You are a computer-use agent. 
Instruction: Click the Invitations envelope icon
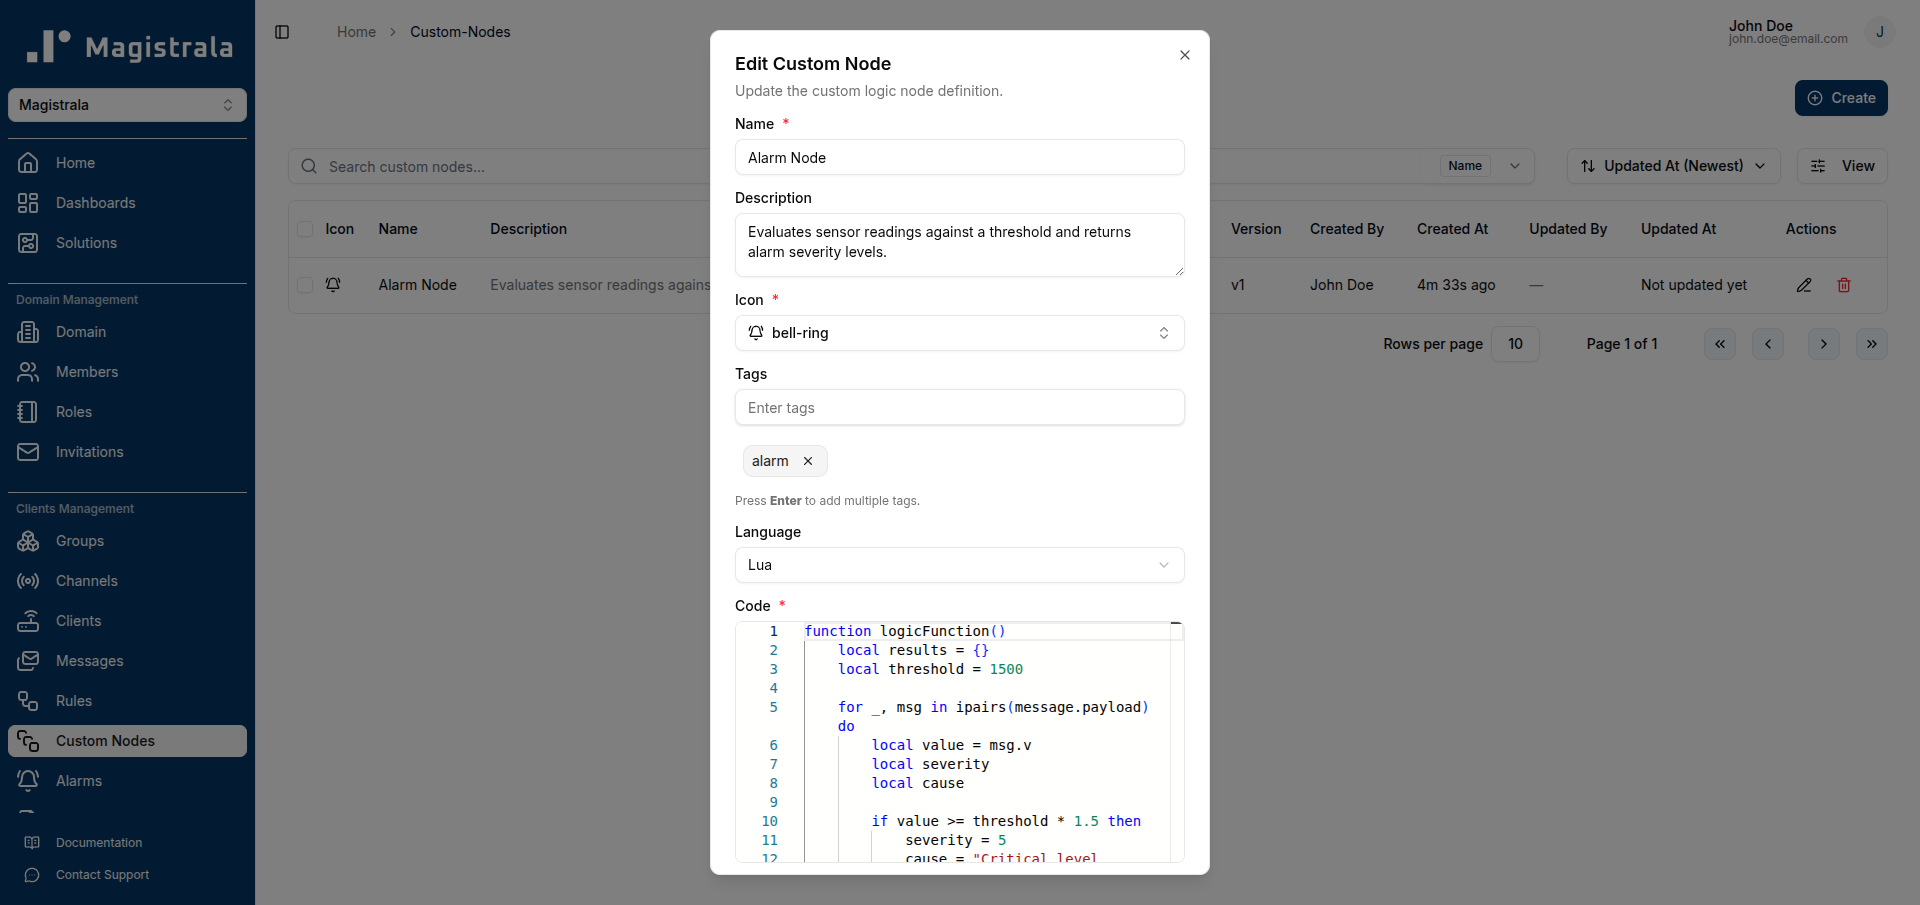[28, 452]
